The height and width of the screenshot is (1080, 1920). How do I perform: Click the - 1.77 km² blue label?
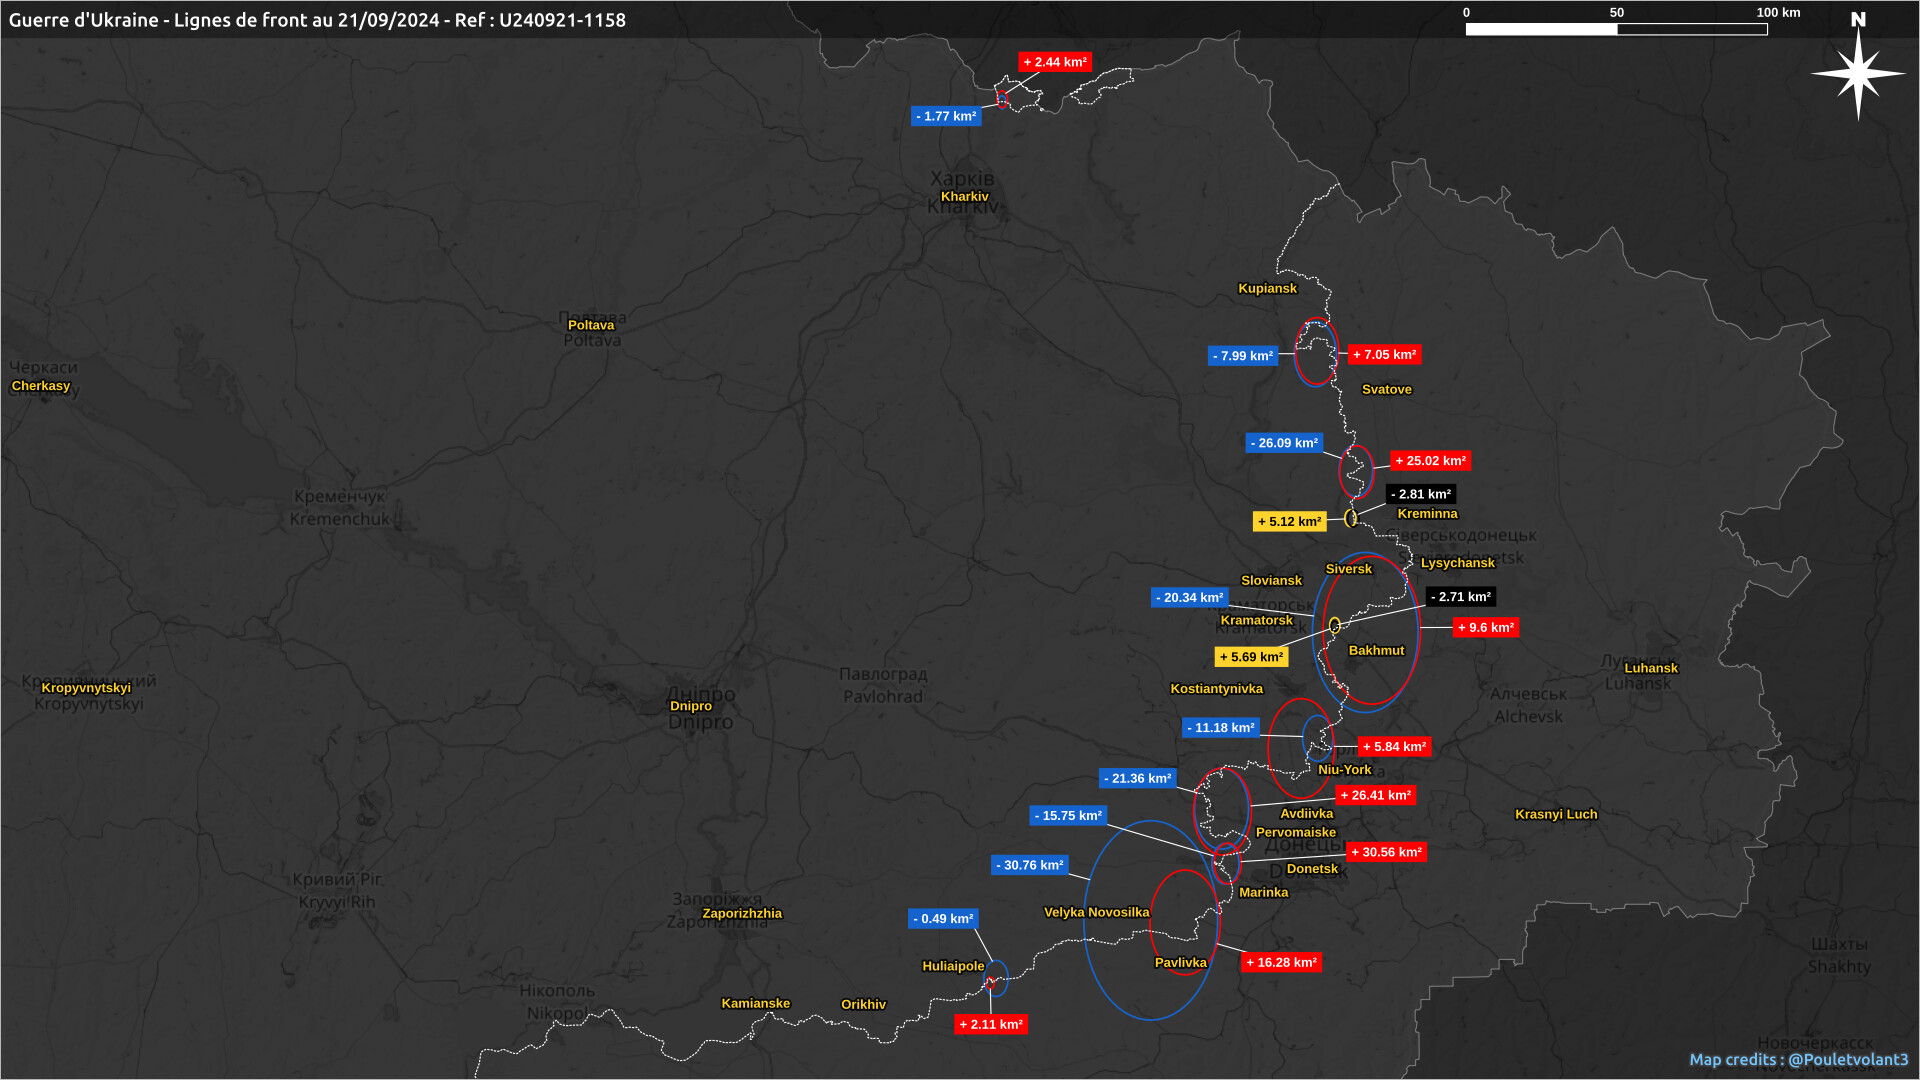946,116
